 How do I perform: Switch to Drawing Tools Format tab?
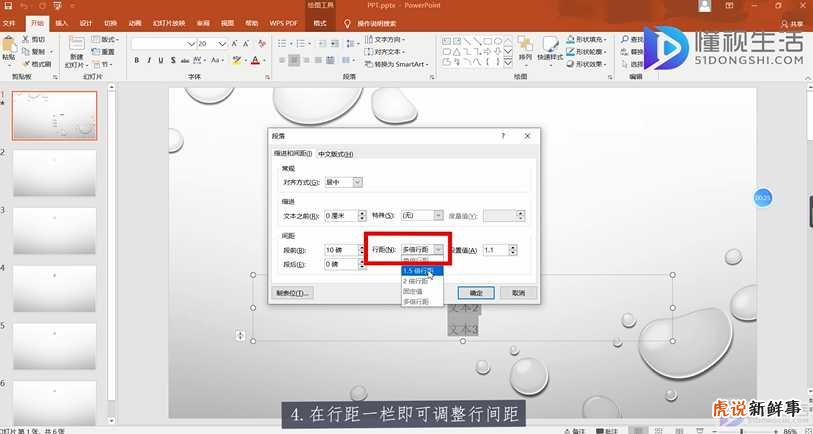point(320,23)
